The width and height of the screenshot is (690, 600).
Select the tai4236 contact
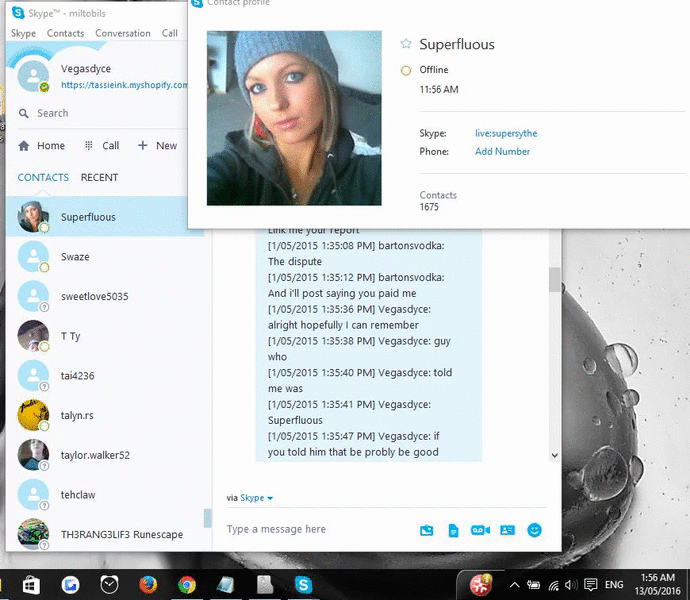coord(105,375)
